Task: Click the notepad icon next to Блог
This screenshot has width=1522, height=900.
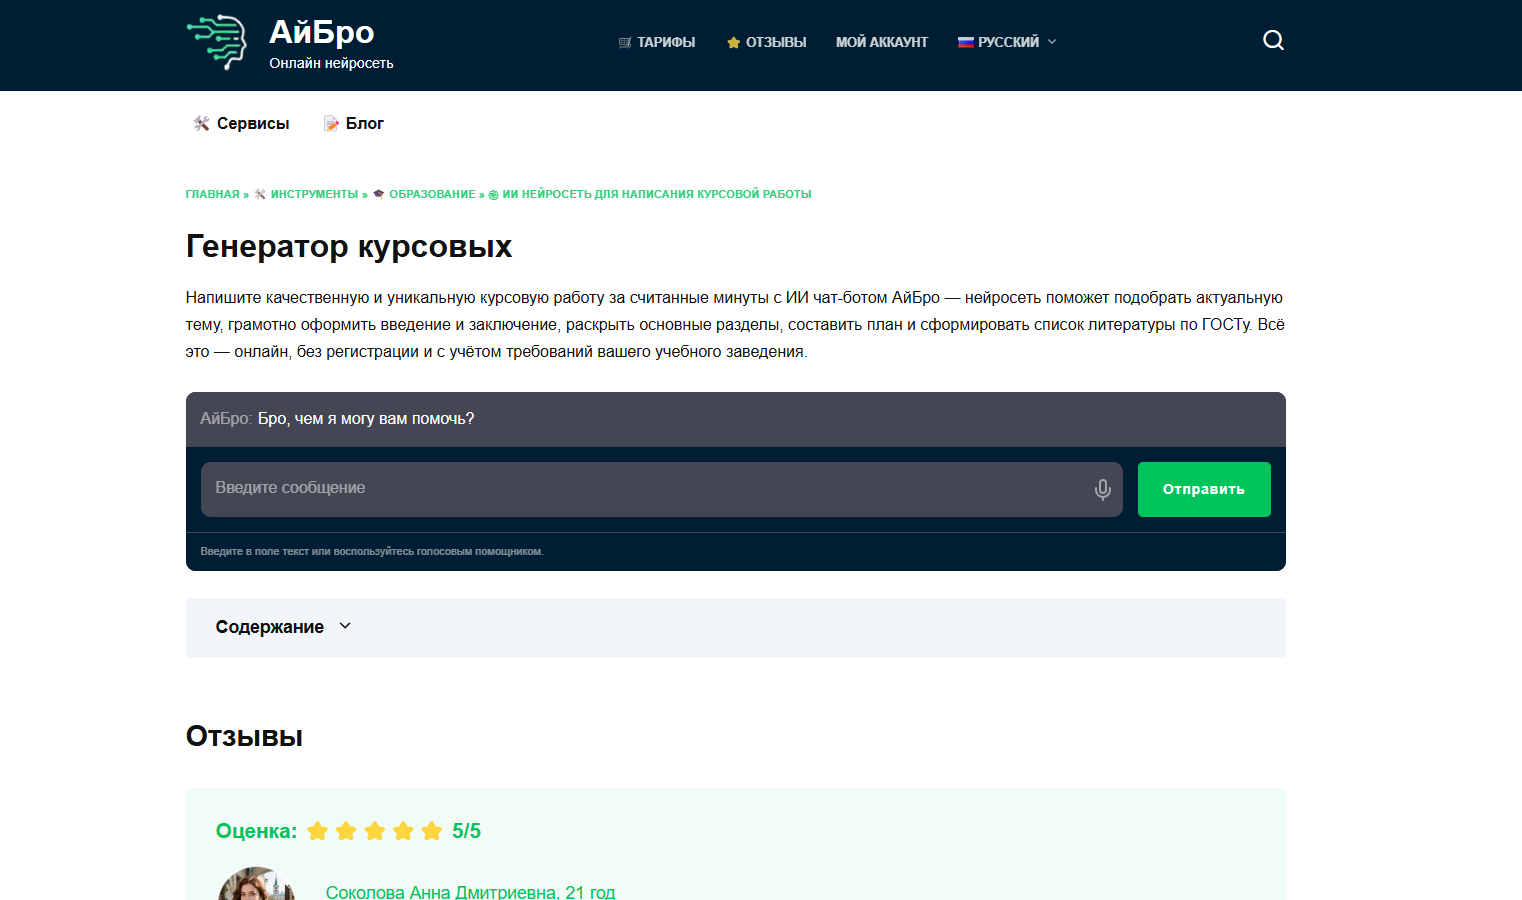Action: click(331, 123)
